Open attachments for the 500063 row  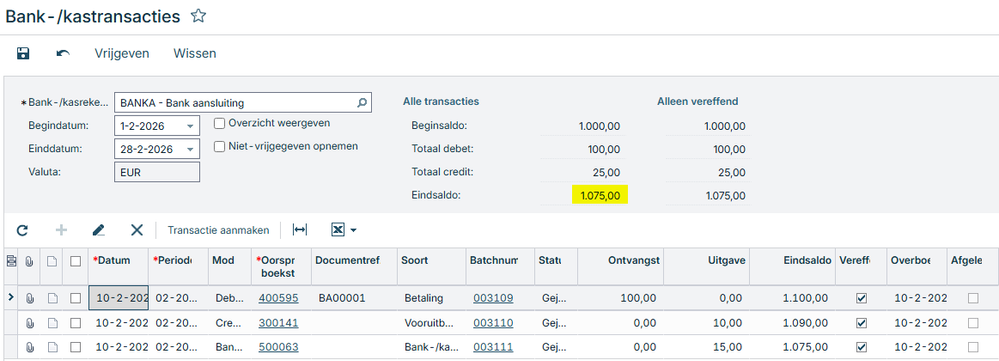[x=29, y=347]
